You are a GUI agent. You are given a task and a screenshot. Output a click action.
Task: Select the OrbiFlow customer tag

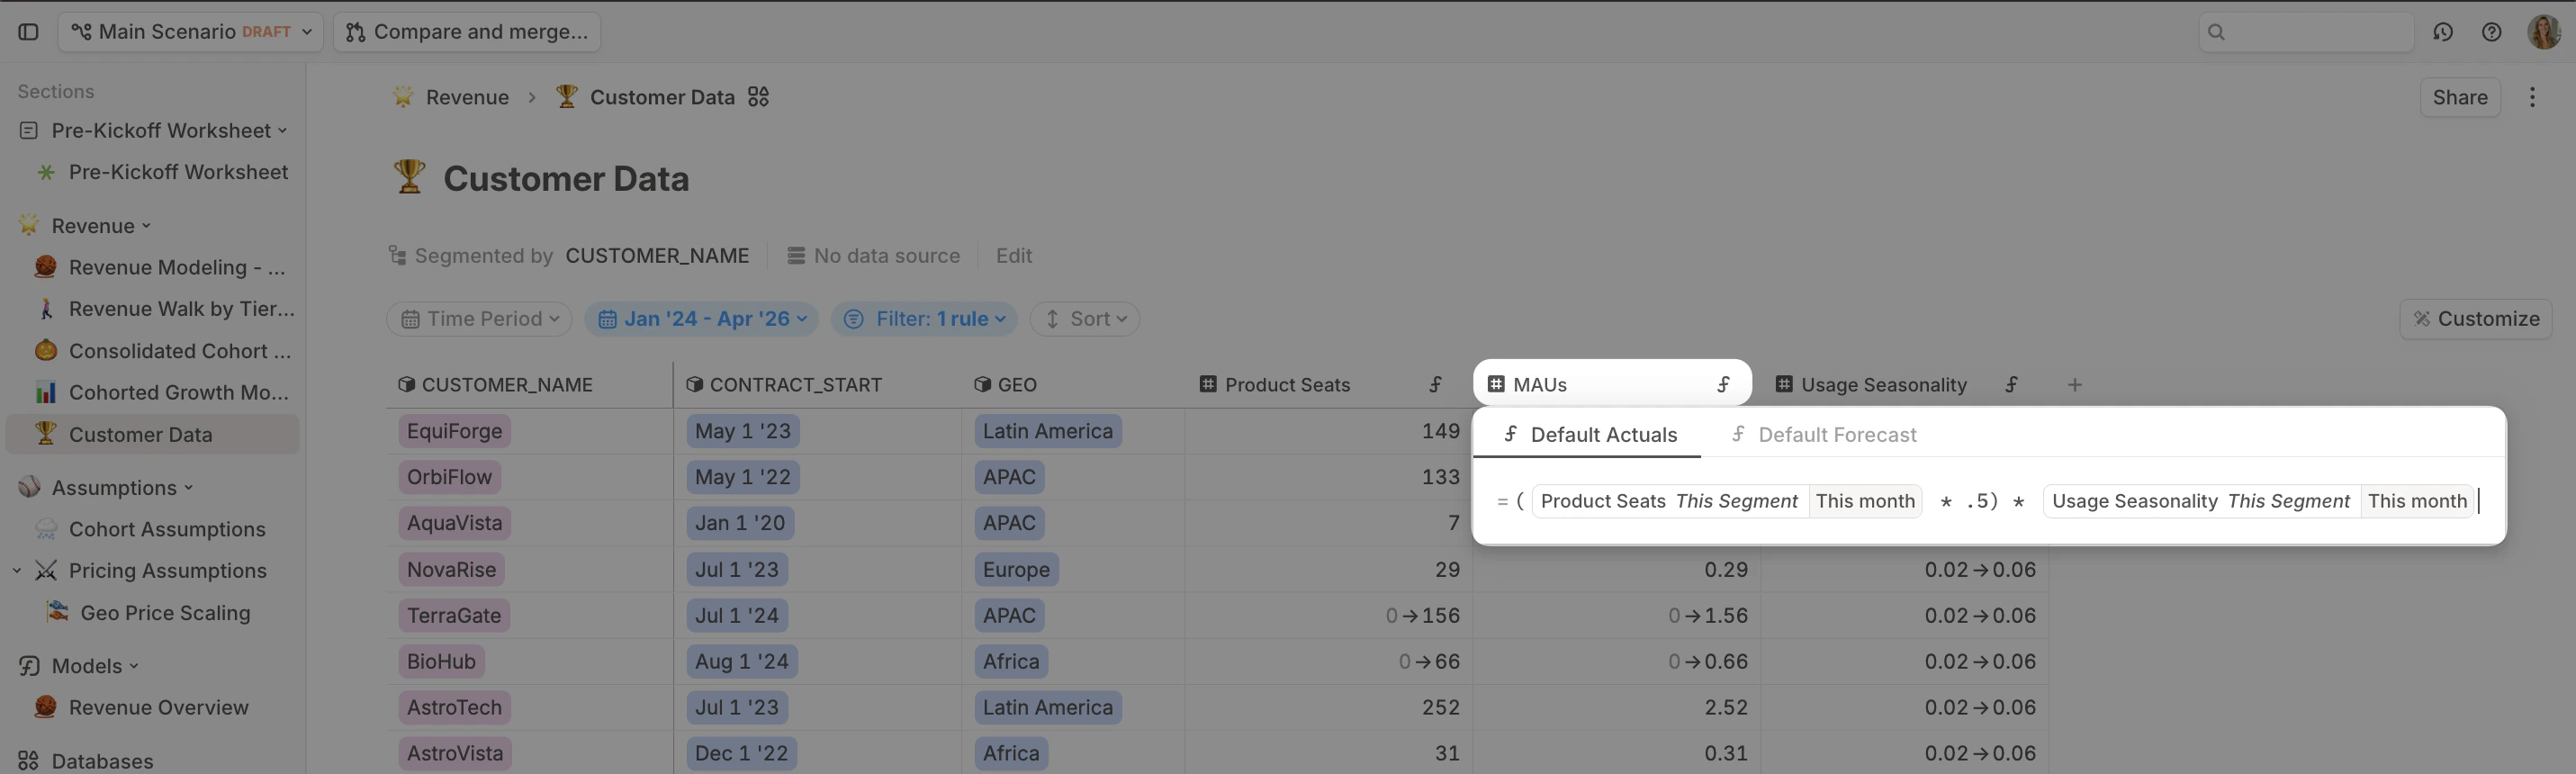click(449, 478)
